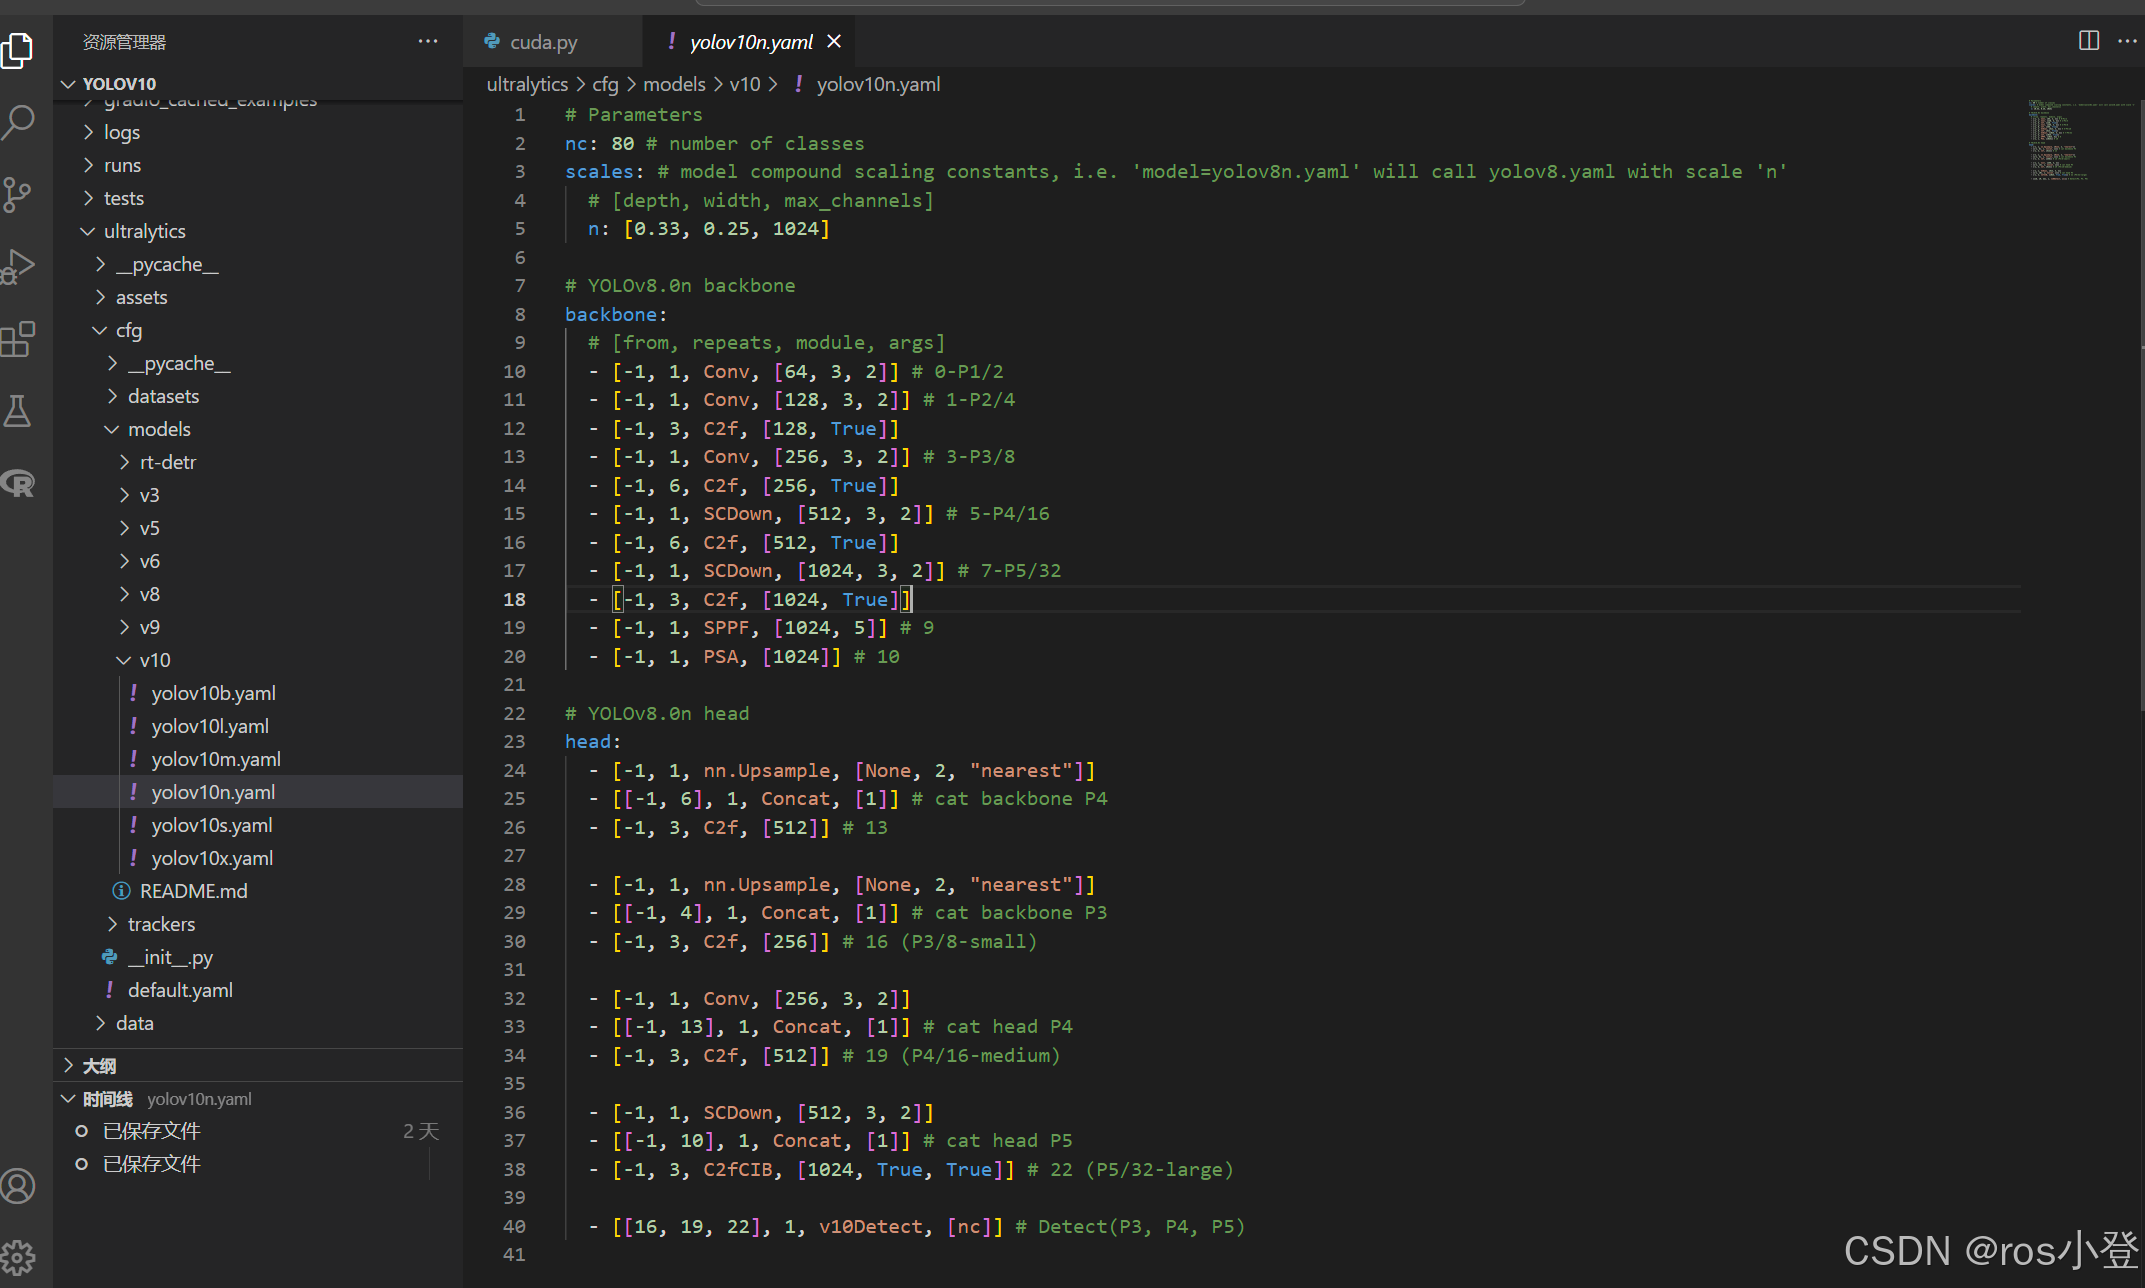Open the Extensions view
Screen dimensions: 2145x1288
(19, 339)
